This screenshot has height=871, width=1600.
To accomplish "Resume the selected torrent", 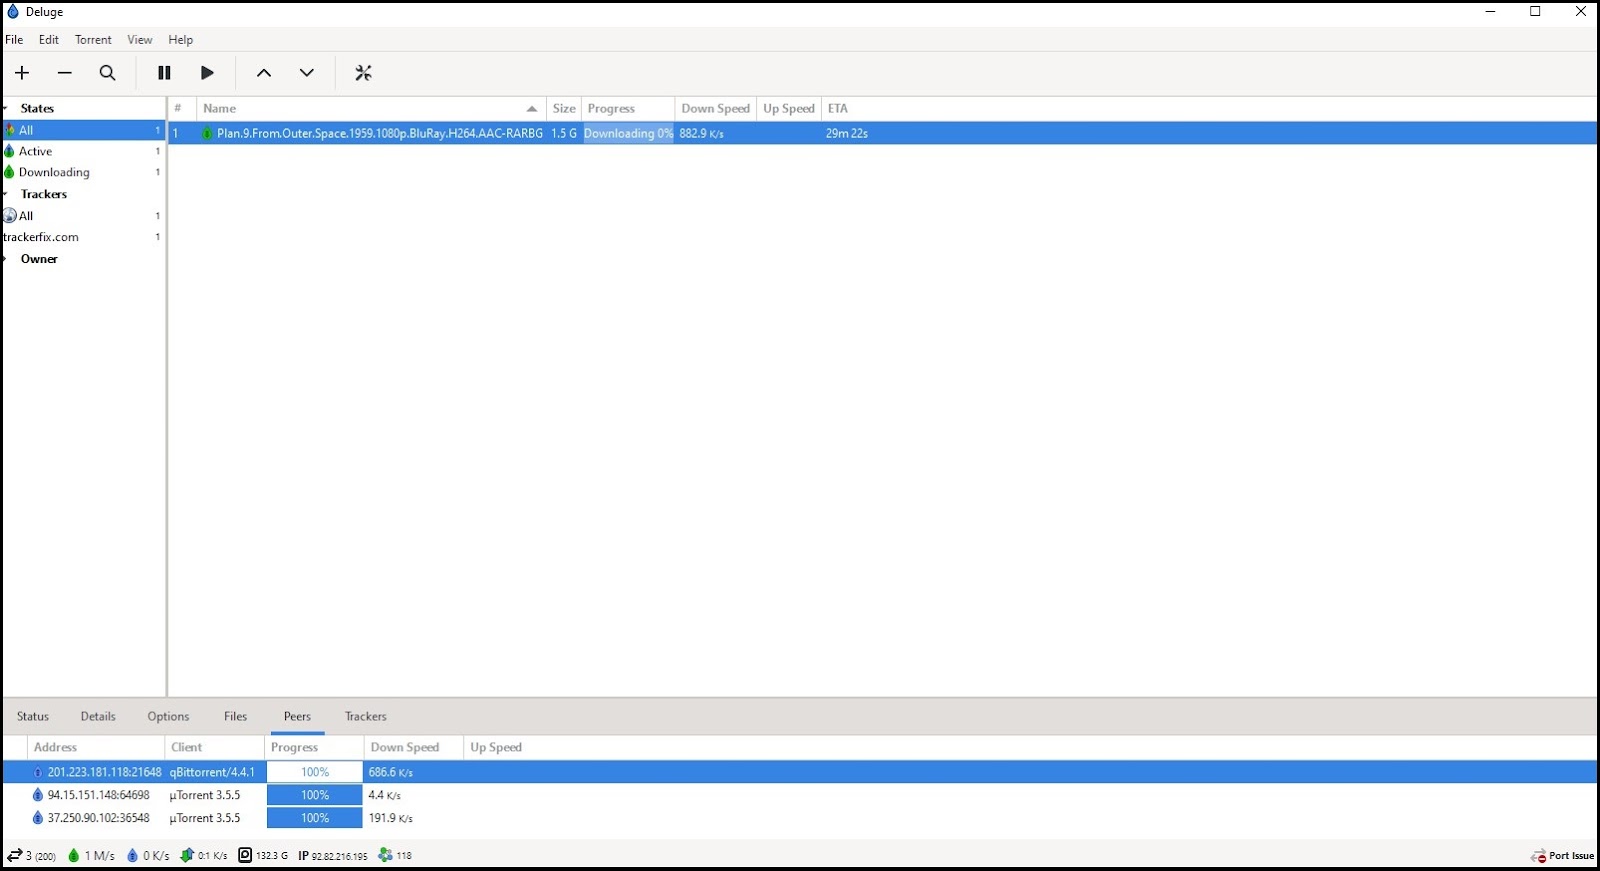I will (207, 73).
